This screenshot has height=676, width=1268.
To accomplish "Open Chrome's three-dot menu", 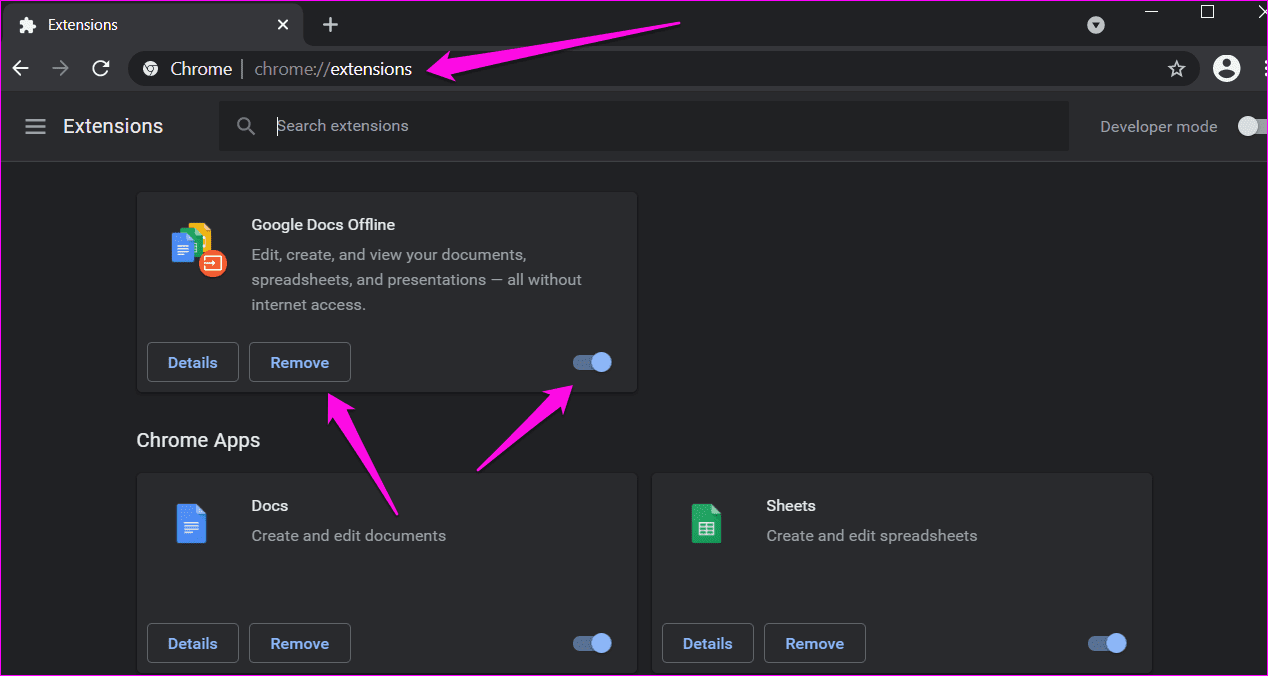I will pos(1264,68).
